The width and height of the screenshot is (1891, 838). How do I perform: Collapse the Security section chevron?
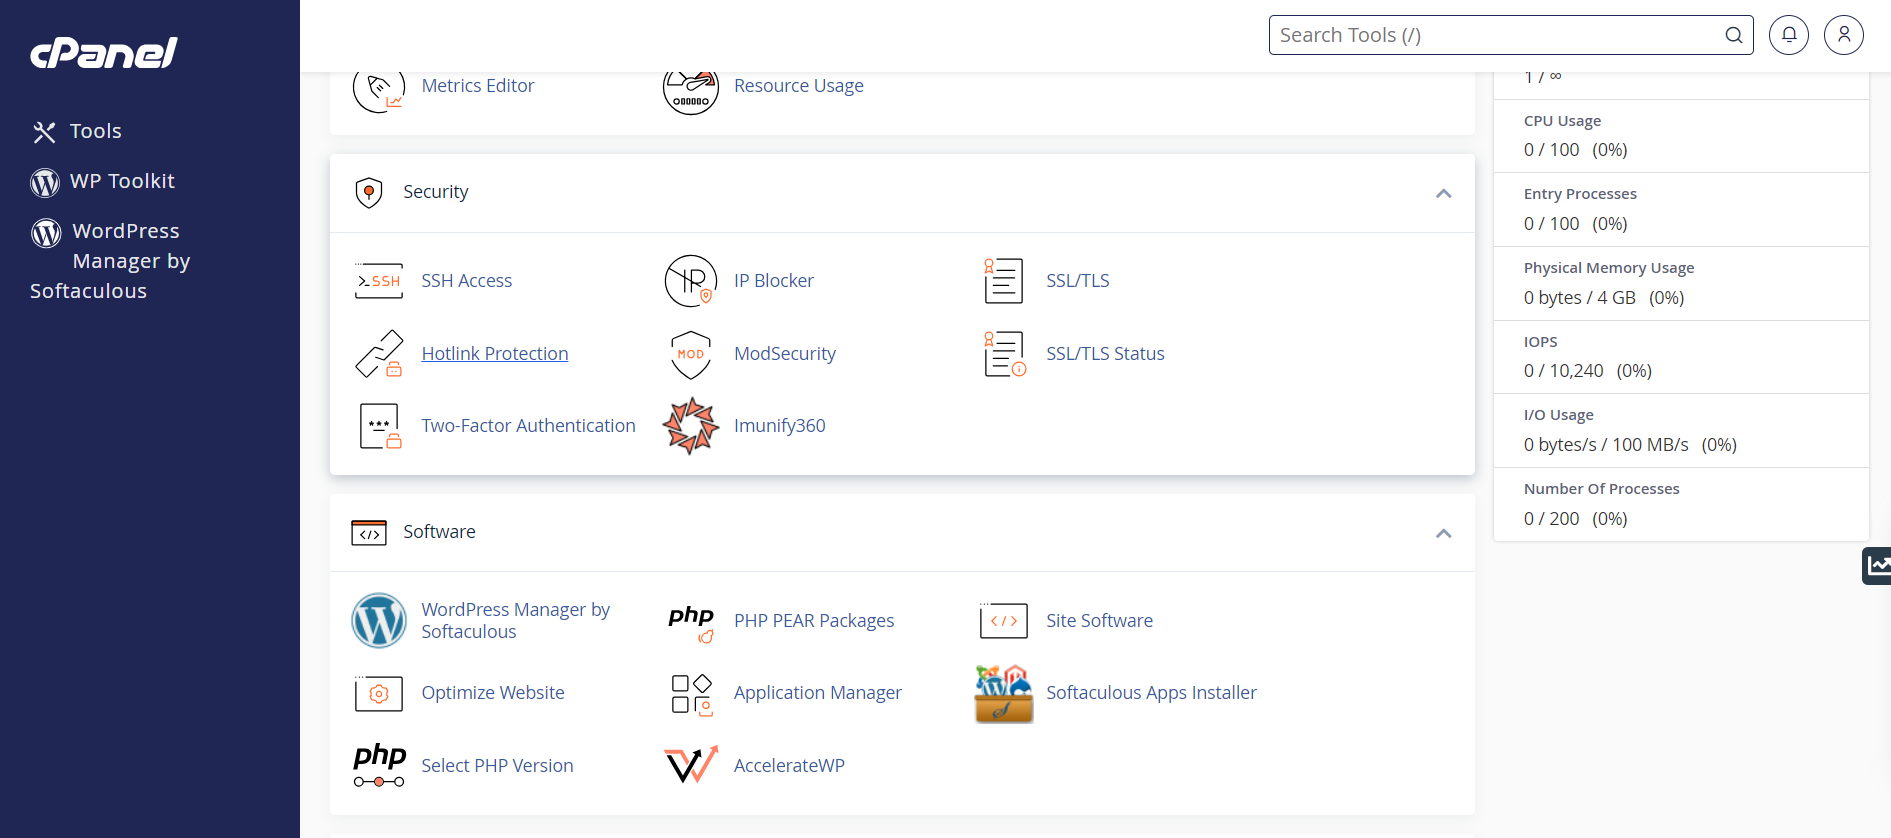pos(1443,193)
